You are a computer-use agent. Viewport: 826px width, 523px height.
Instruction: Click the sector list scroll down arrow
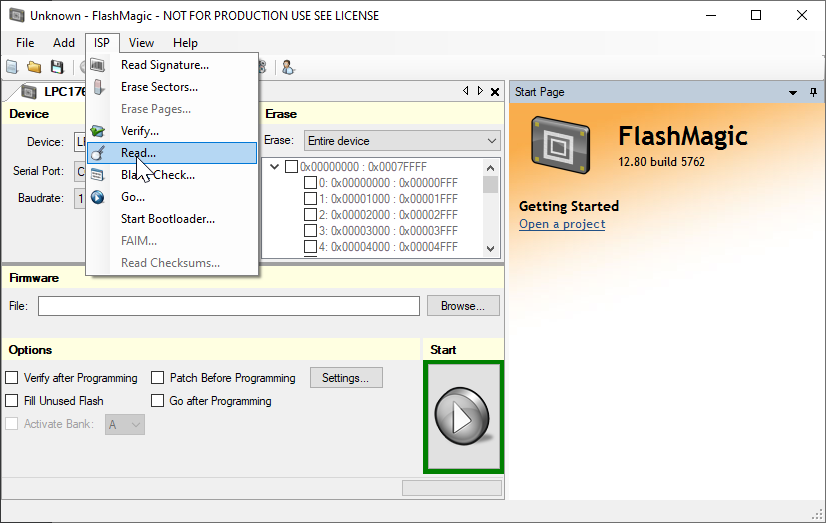(x=490, y=249)
